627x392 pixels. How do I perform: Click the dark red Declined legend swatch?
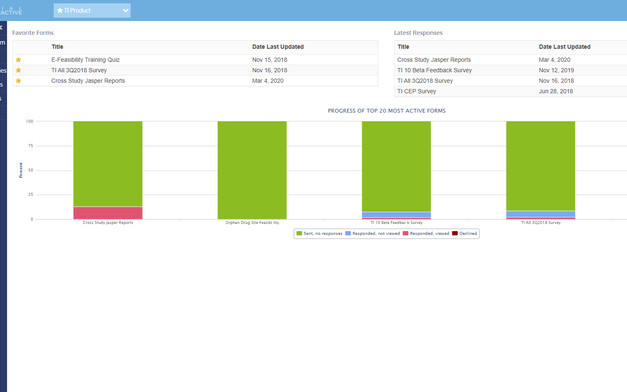click(x=455, y=233)
